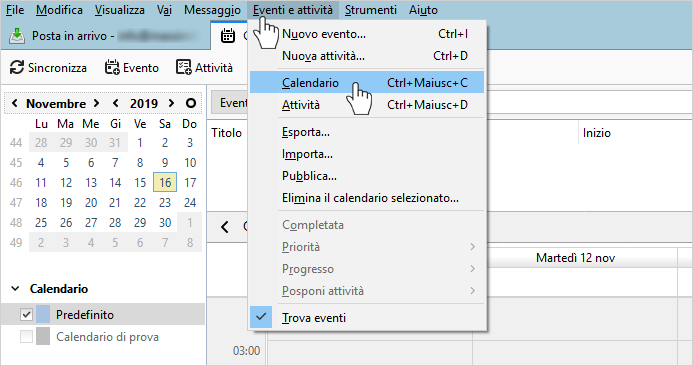The height and width of the screenshot is (366, 693).
Task: Uncheck the Predefinito calendar checkbox
Action: coord(27,315)
